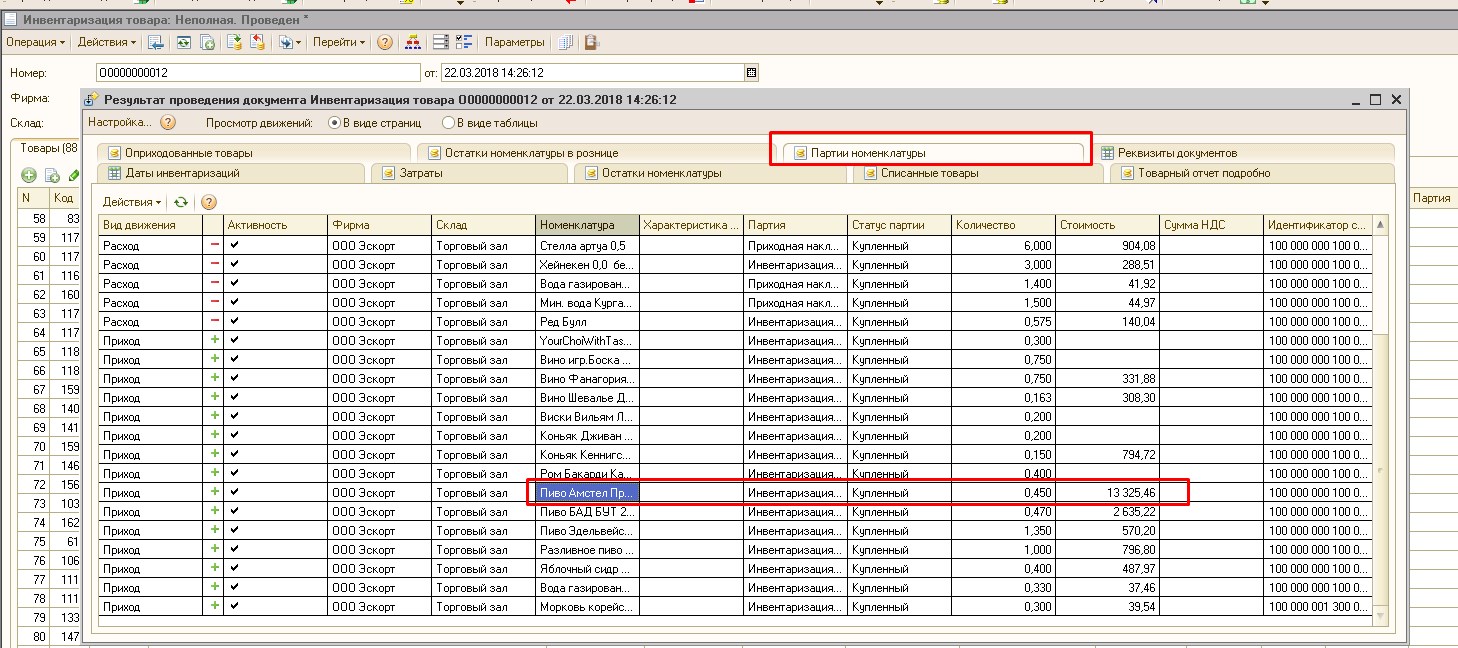
Task: Click the structure hierarchy icon in main toolbar
Action: point(412,42)
